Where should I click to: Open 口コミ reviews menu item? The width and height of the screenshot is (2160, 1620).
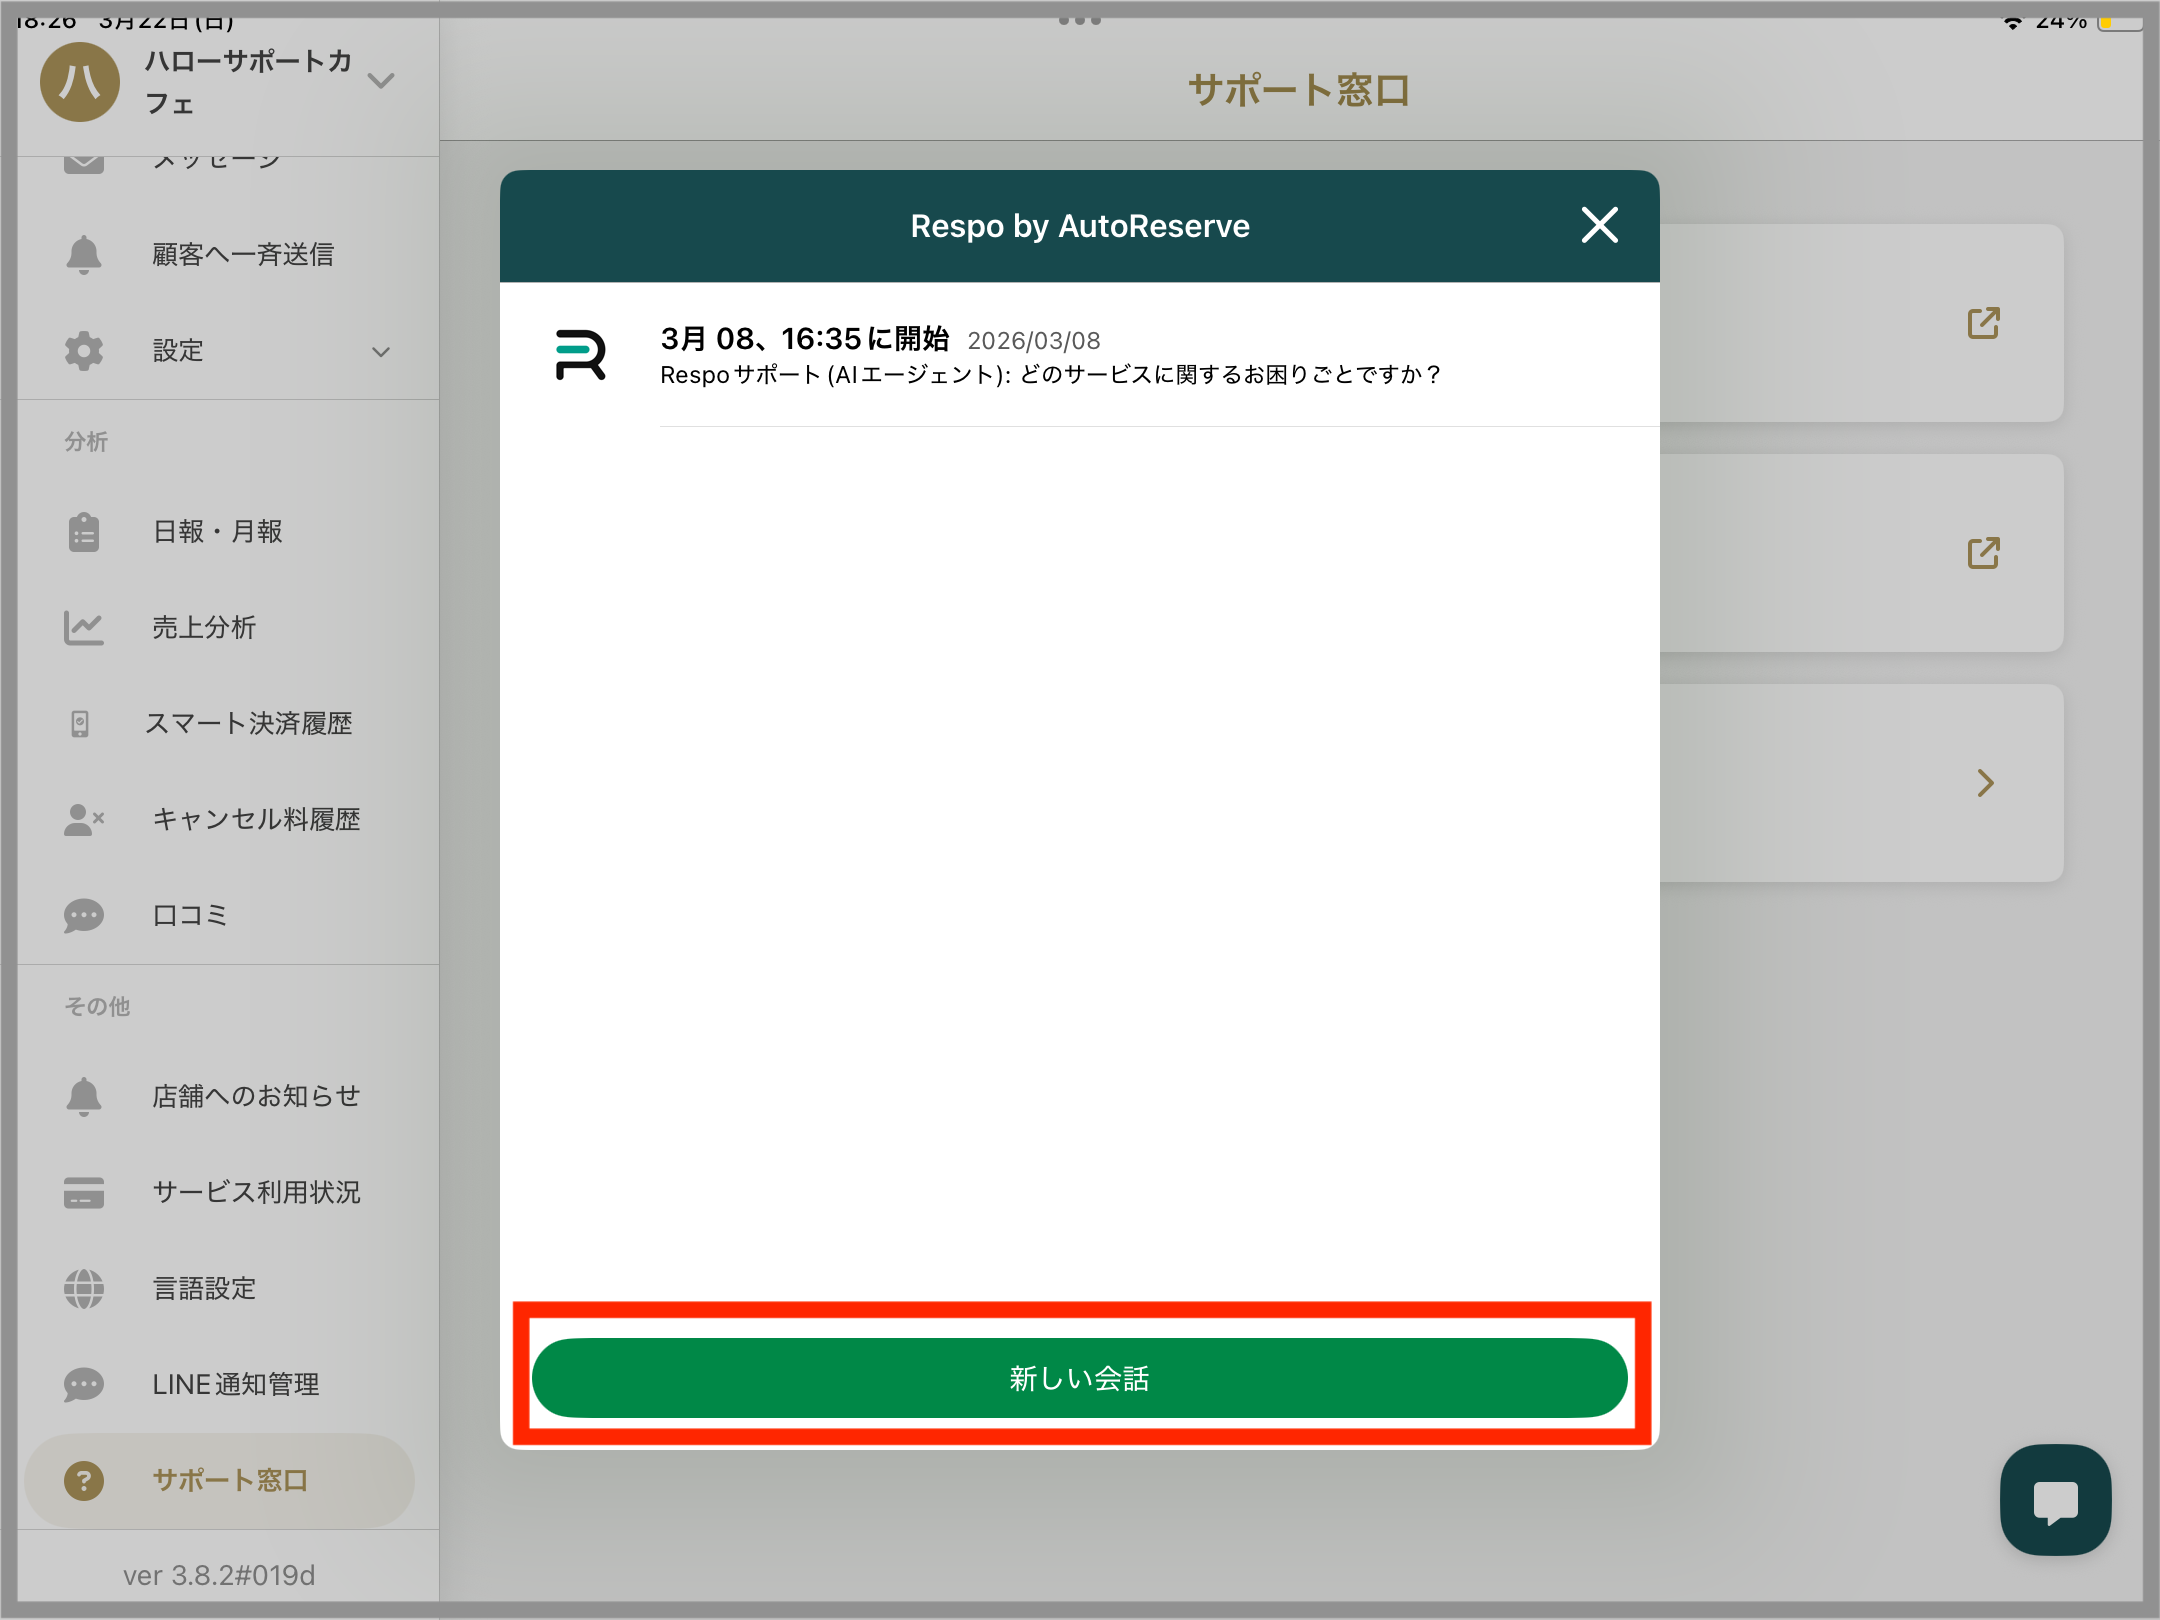coord(190,916)
